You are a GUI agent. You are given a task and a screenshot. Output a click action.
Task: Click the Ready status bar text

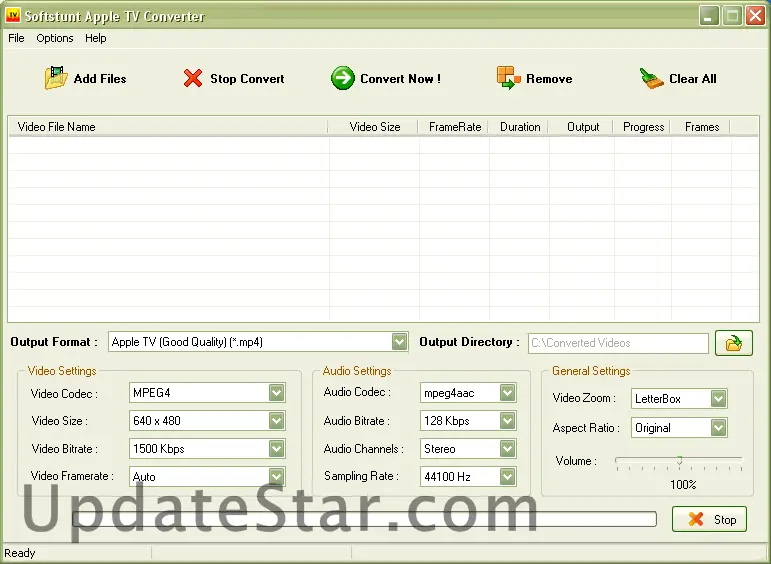pyautogui.click(x=20, y=553)
